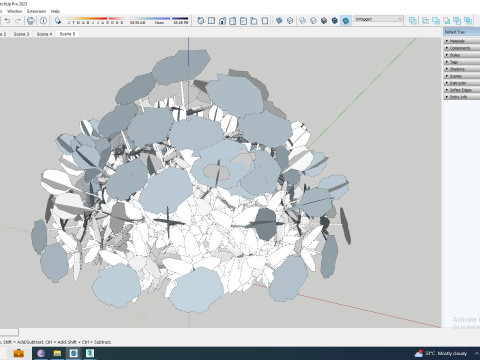Open the Window menu
This screenshot has width=480, height=360.
coord(15,11)
